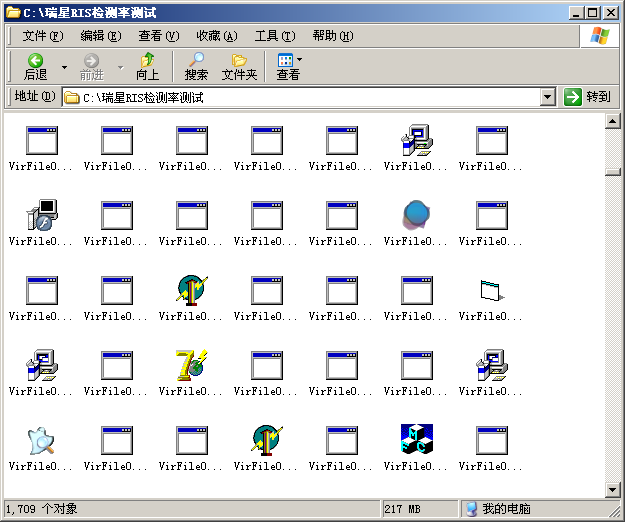
Task: Select the installer-icon file in the top row
Action: (x=416, y=147)
